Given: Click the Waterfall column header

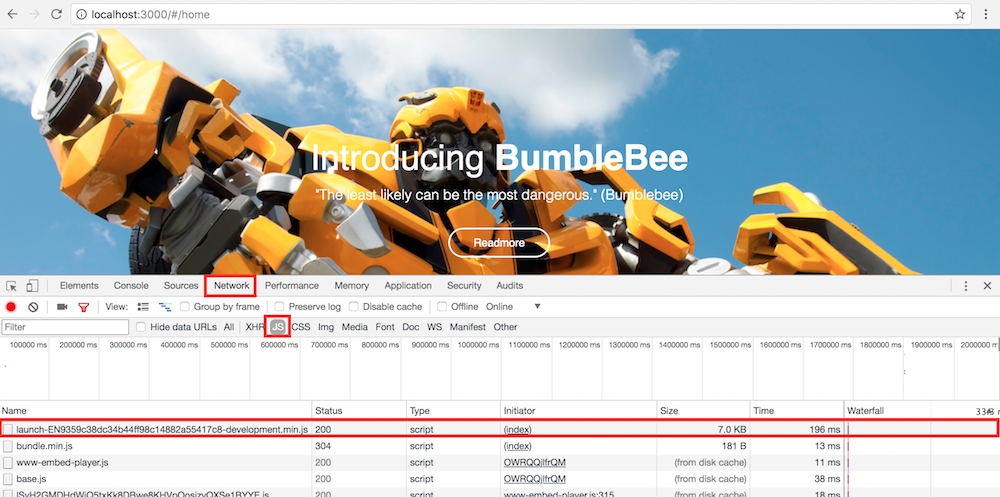Looking at the screenshot, I should coord(922,411).
